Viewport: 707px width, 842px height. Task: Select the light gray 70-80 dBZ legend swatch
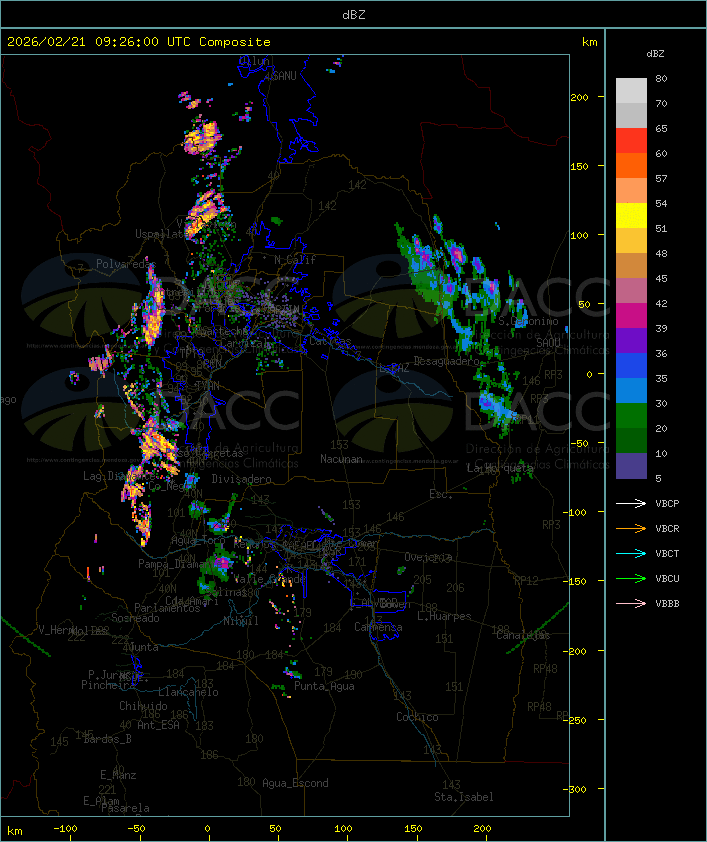tap(631, 90)
